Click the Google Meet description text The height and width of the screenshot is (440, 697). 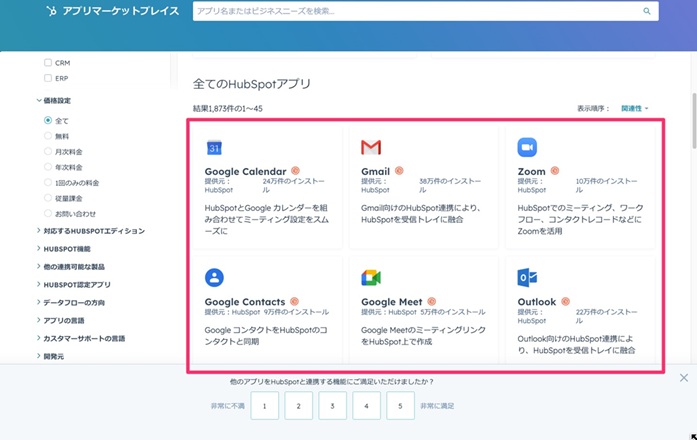(x=423, y=336)
